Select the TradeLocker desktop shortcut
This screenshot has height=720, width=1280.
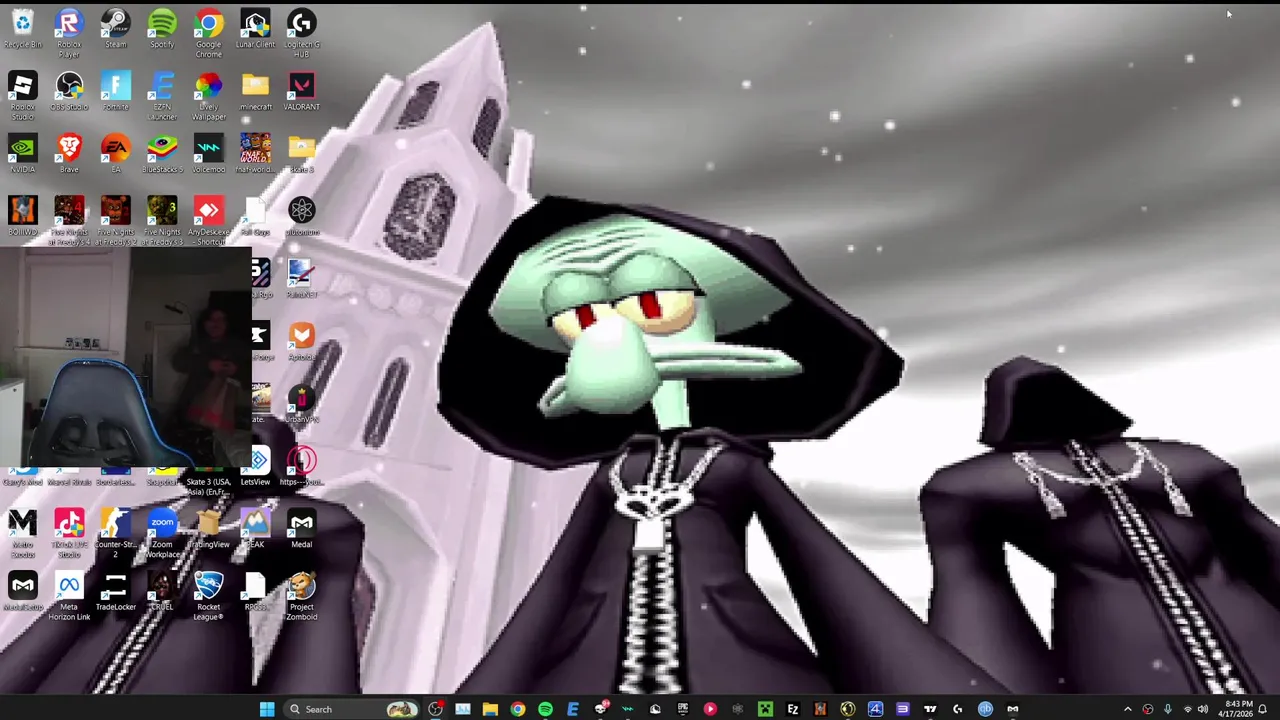(x=115, y=591)
